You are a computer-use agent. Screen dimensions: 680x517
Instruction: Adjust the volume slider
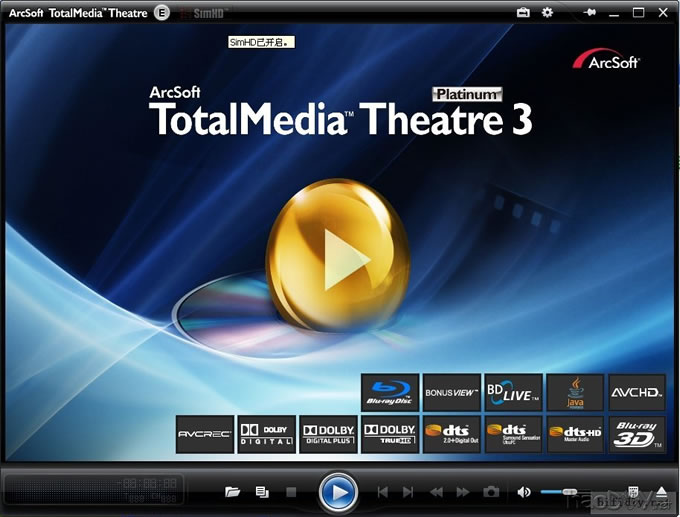[568, 492]
